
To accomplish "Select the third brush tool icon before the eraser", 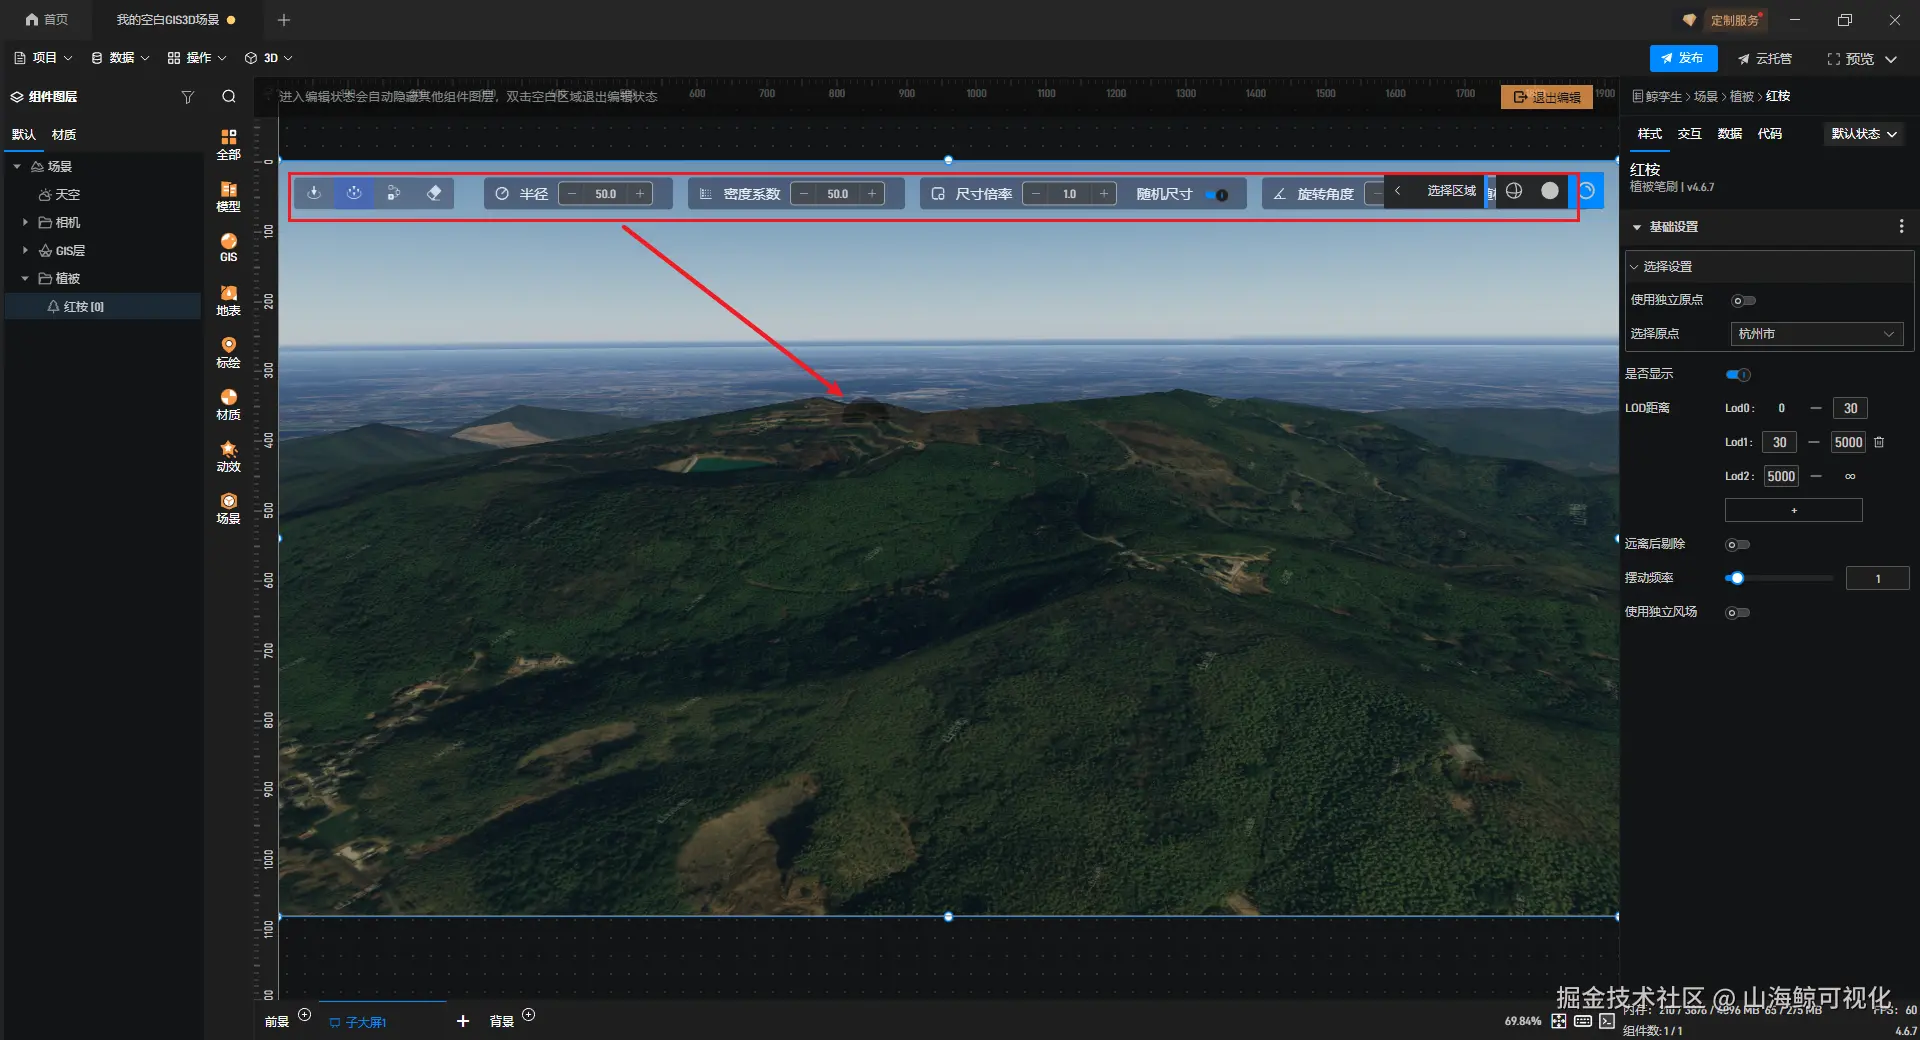I will (394, 193).
